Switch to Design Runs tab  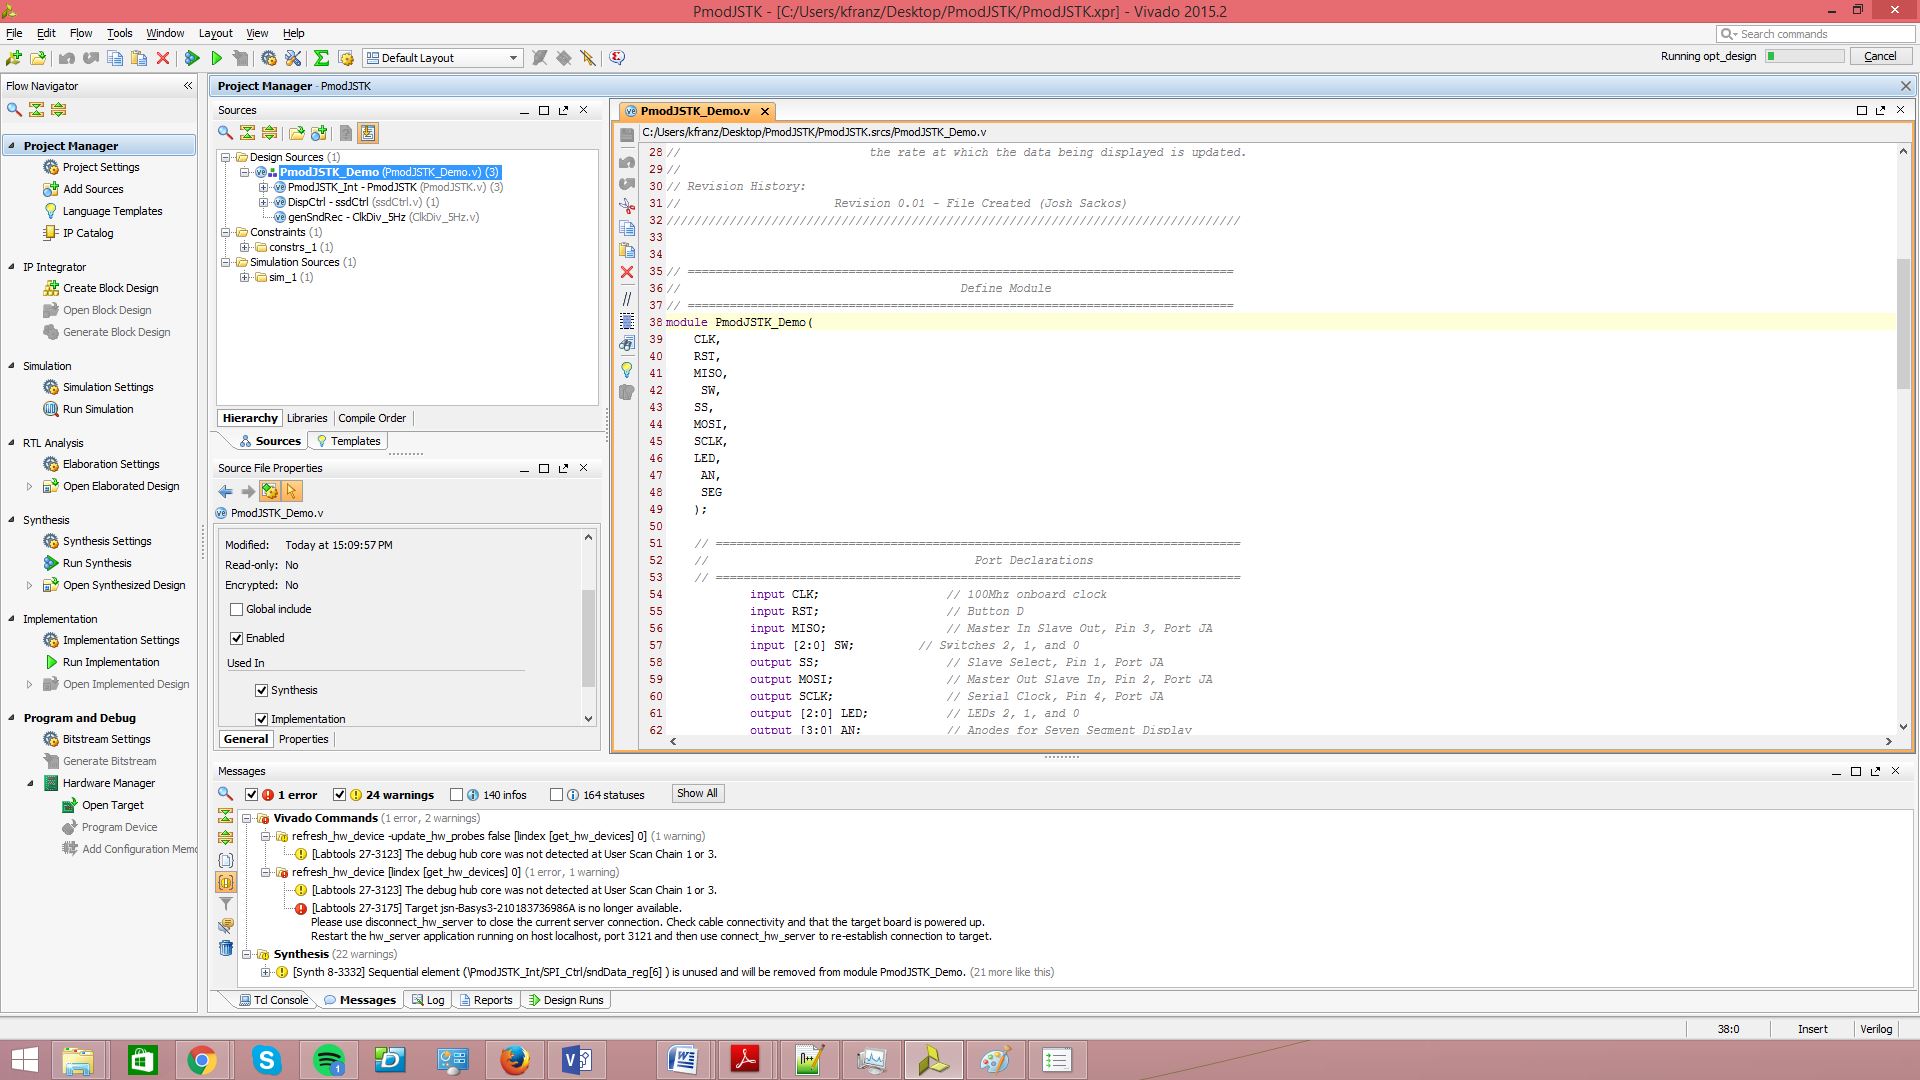click(566, 1000)
